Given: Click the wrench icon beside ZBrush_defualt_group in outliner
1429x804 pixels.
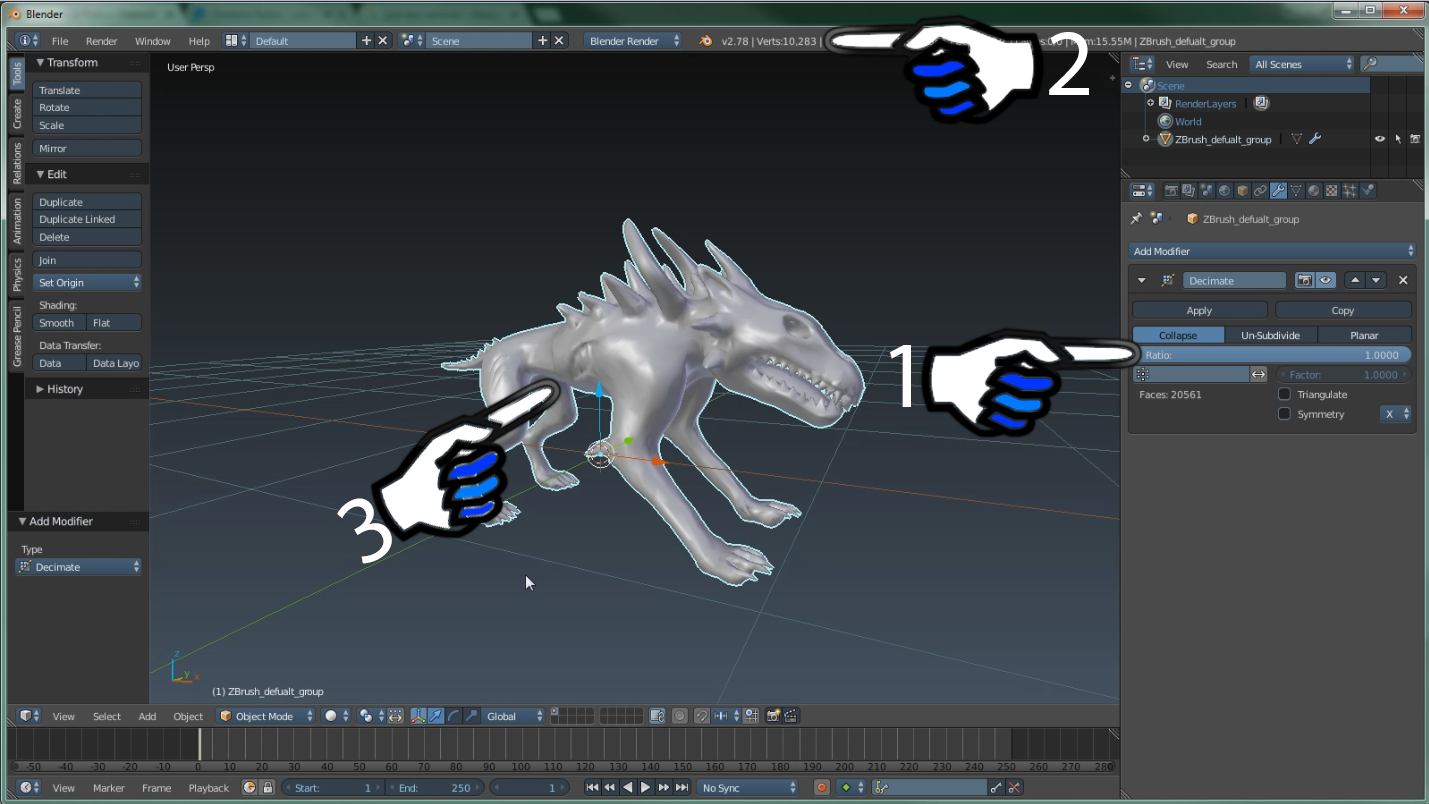Looking at the screenshot, I should point(1315,139).
